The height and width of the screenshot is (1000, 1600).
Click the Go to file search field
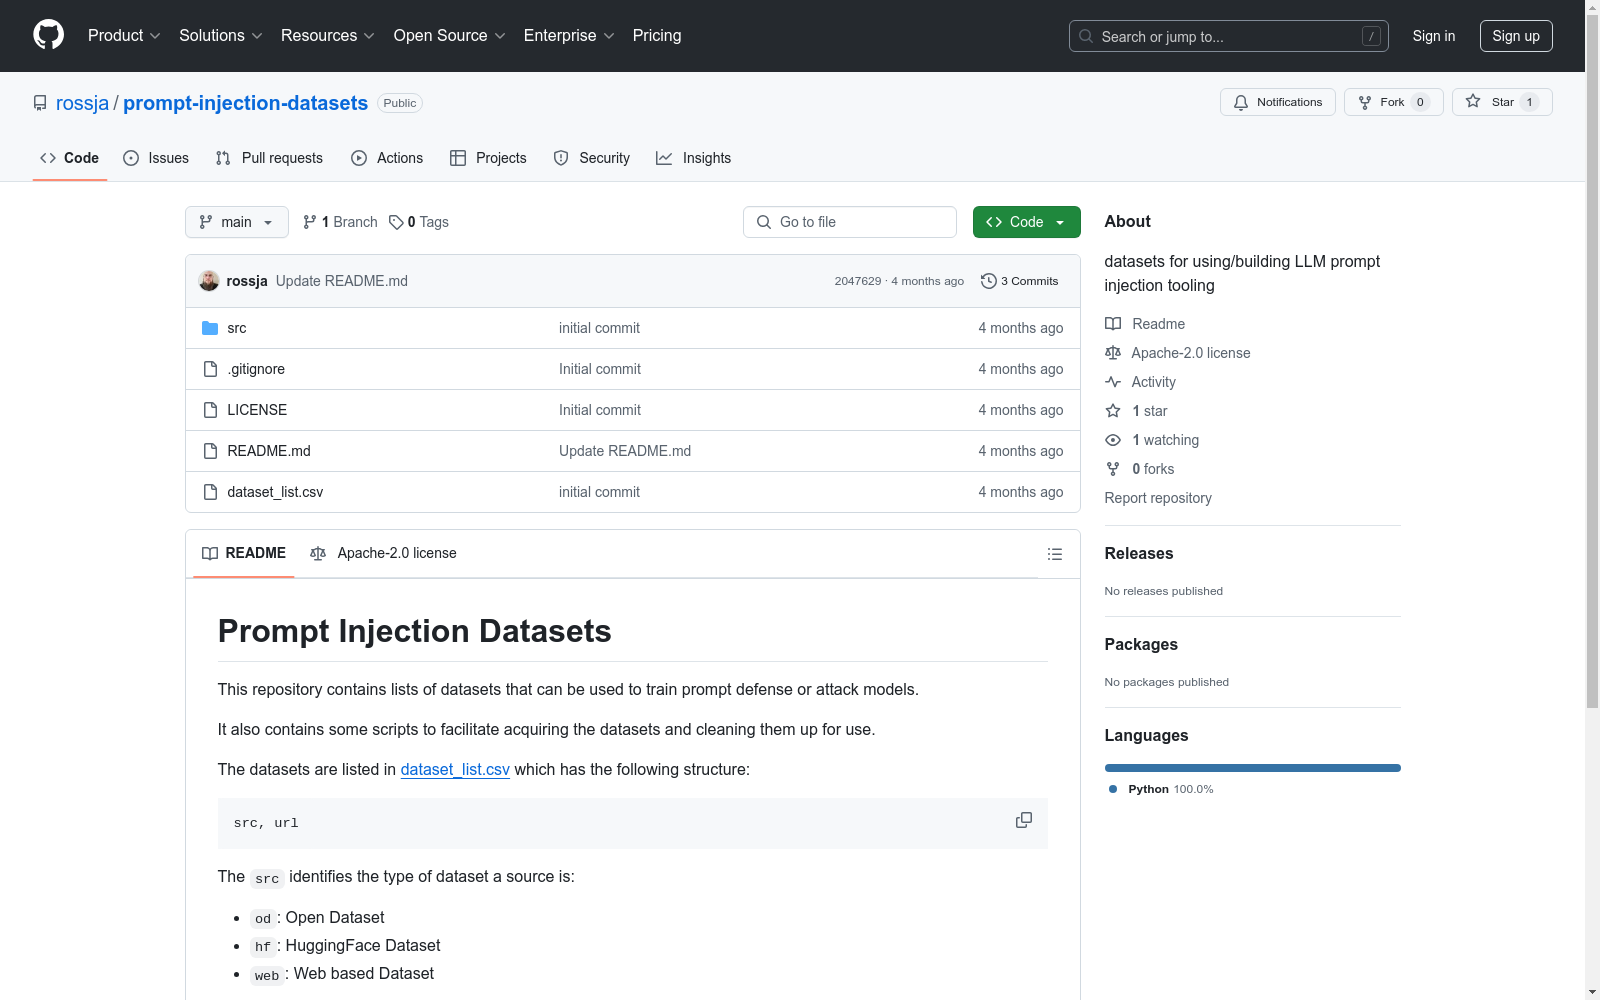pyautogui.click(x=850, y=222)
